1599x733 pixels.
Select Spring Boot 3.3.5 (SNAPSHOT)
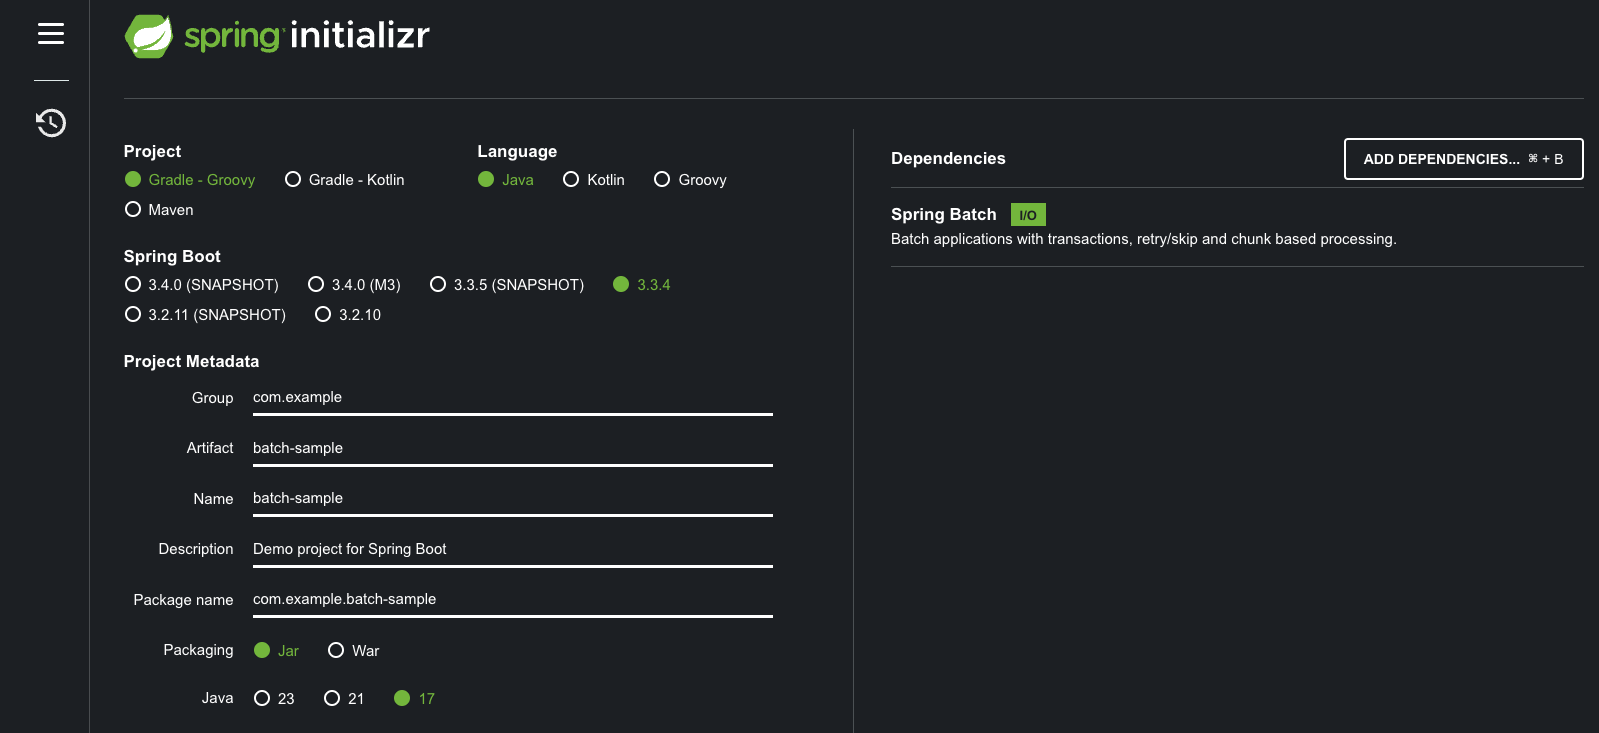507,285
